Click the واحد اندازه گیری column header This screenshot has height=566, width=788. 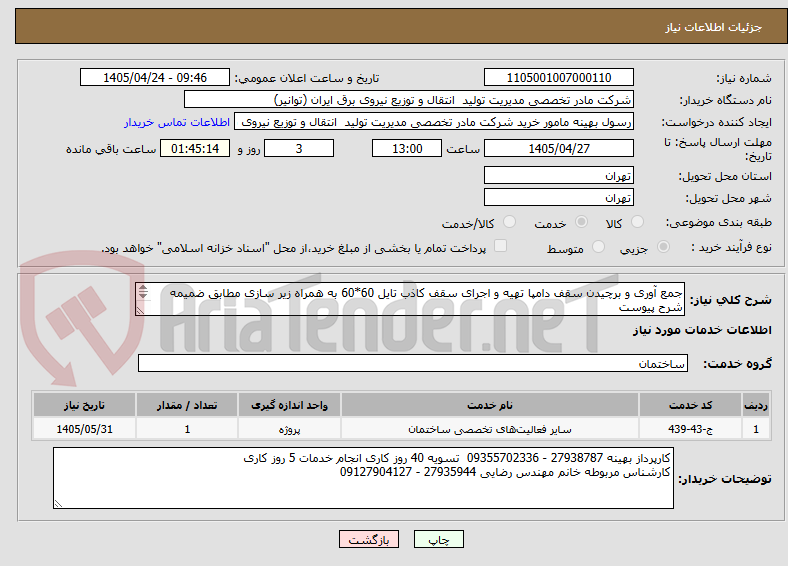289,405
